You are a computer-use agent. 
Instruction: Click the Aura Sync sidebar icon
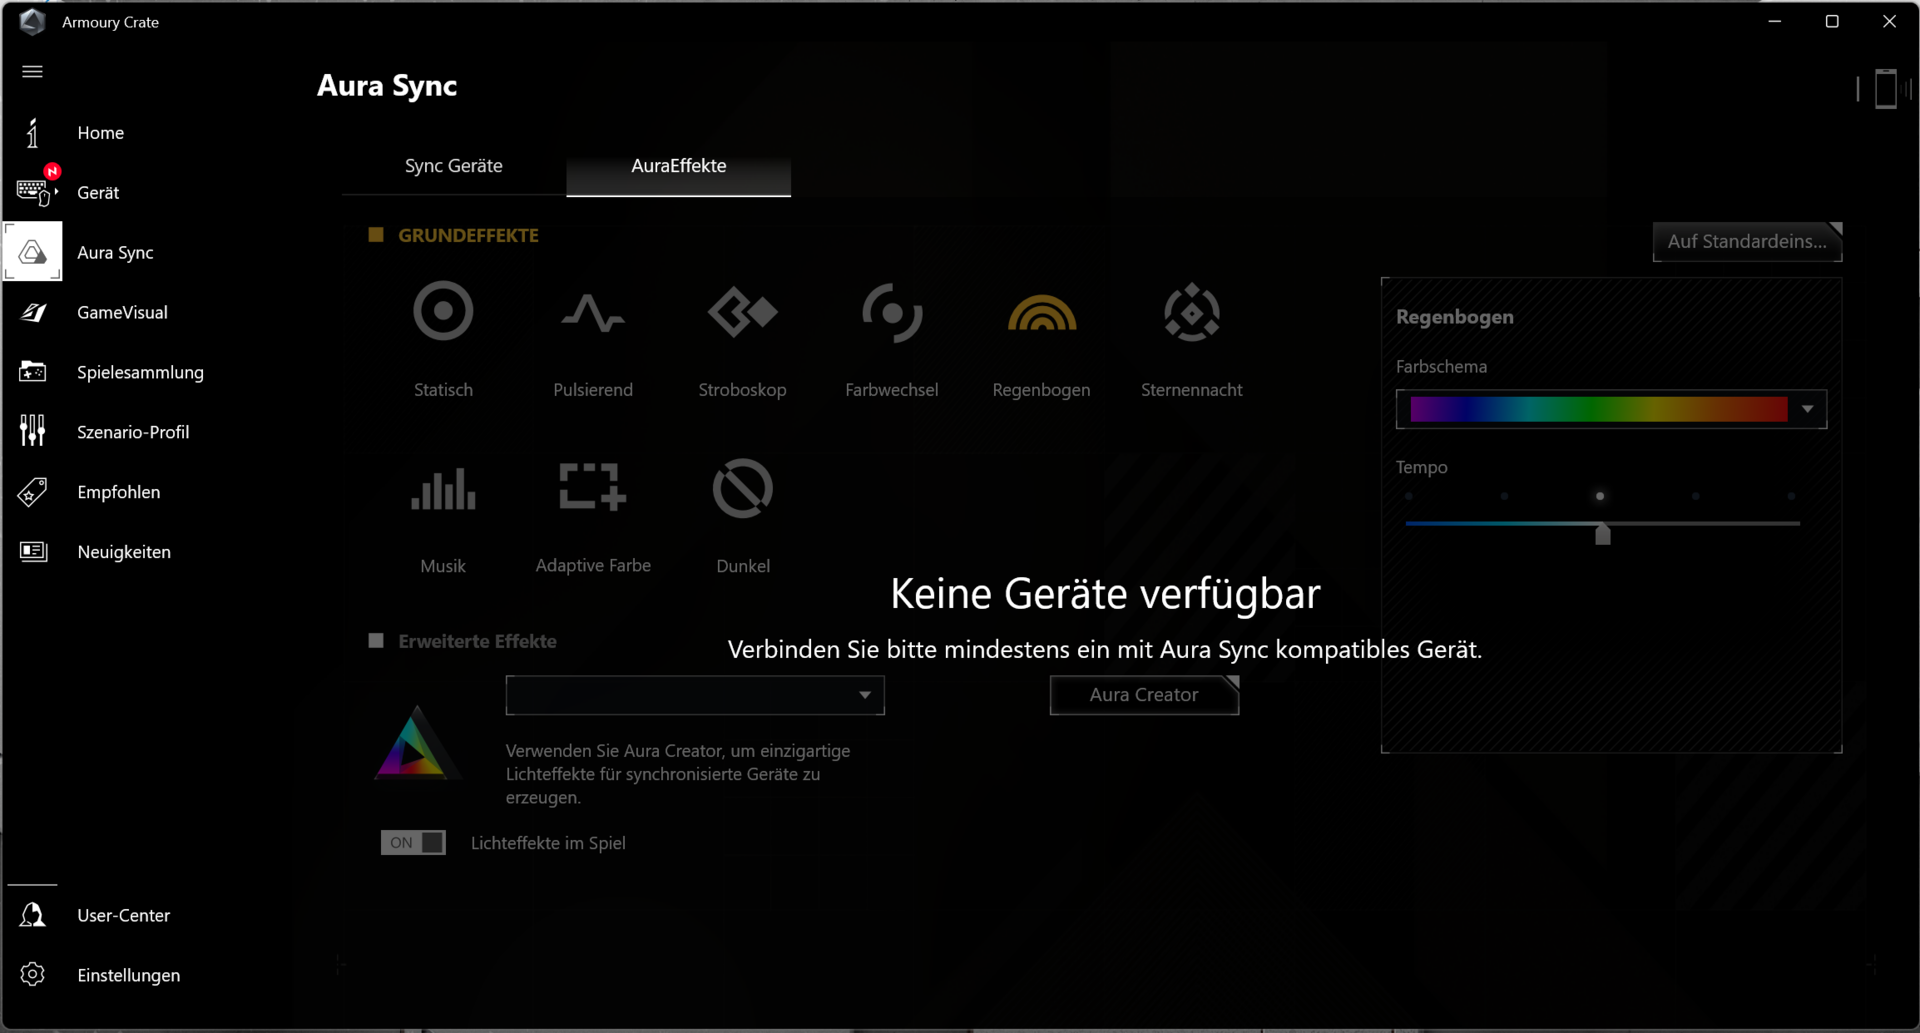(32, 252)
